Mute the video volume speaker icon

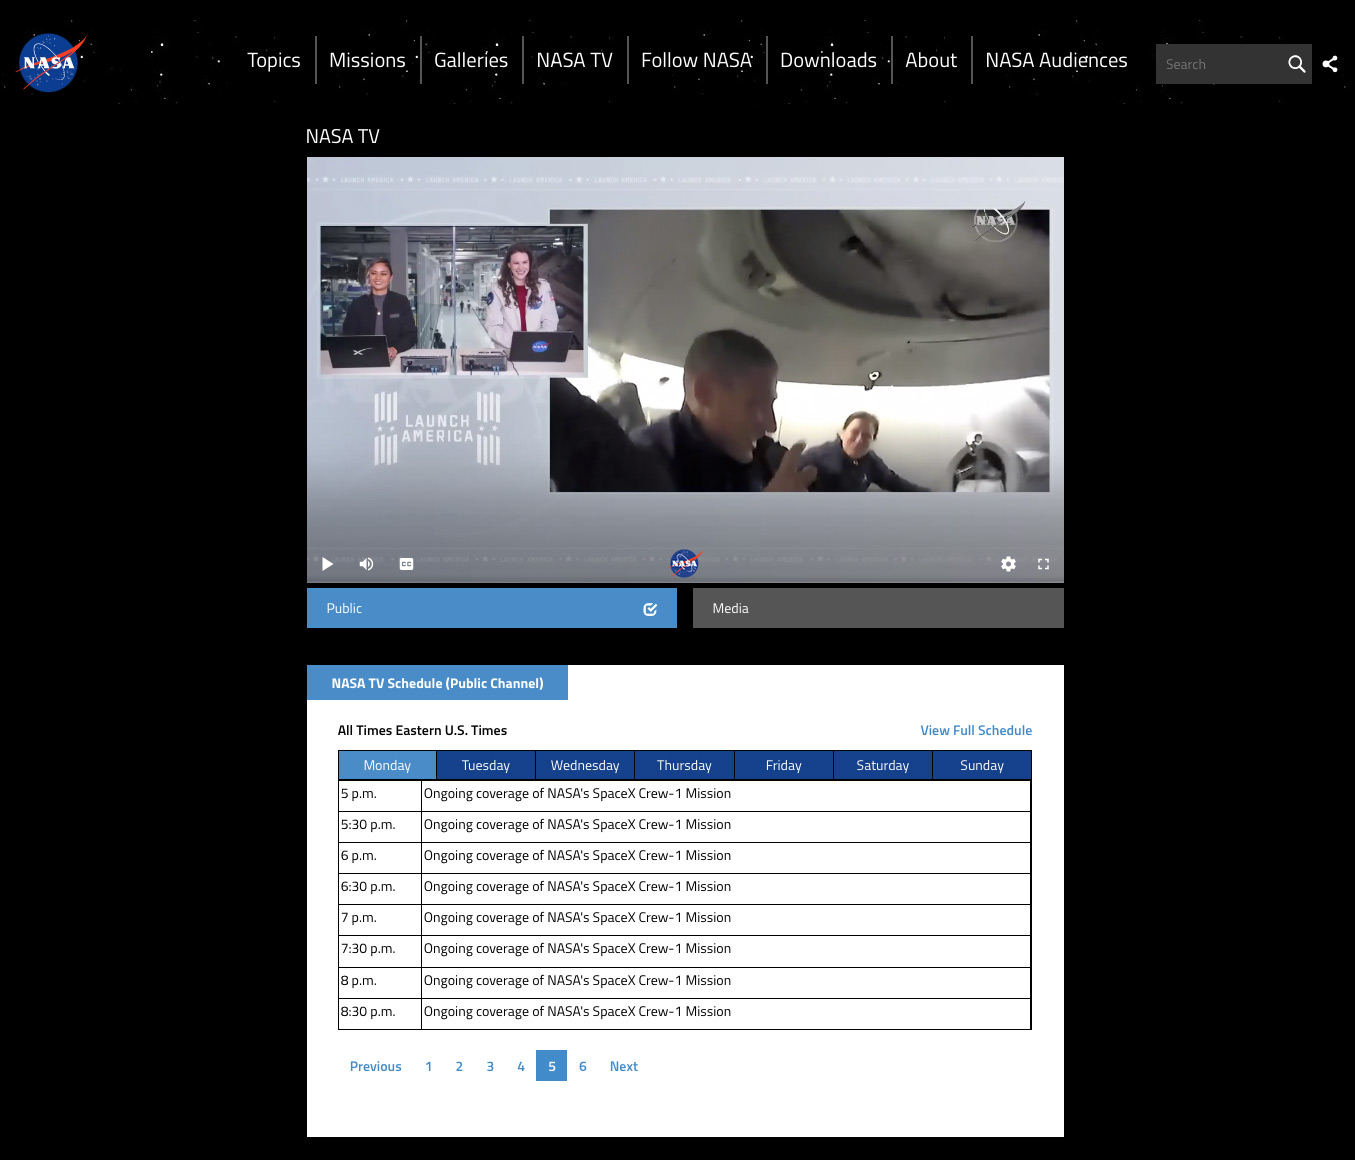point(366,564)
